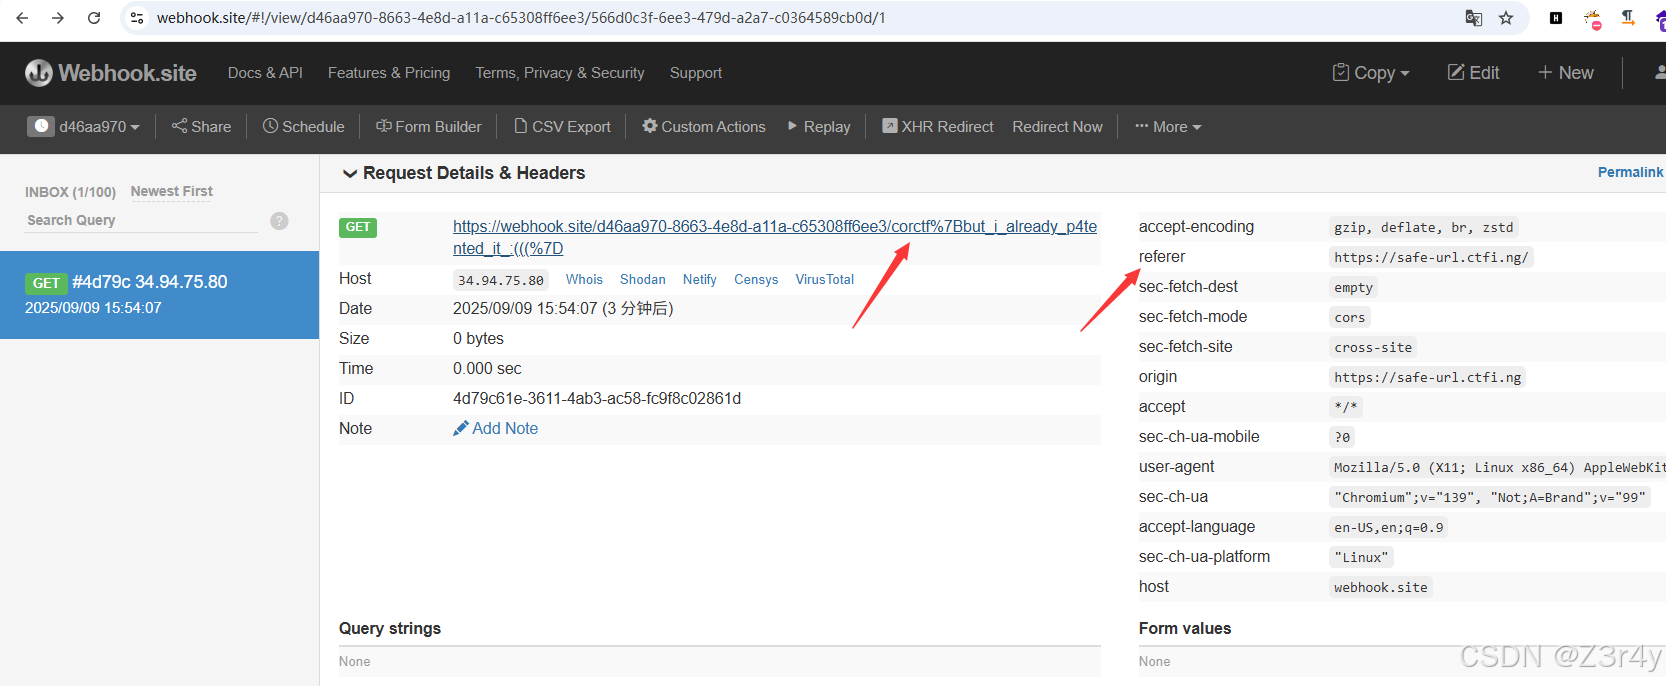Click the INBOX (1/100) label

(x=70, y=192)
